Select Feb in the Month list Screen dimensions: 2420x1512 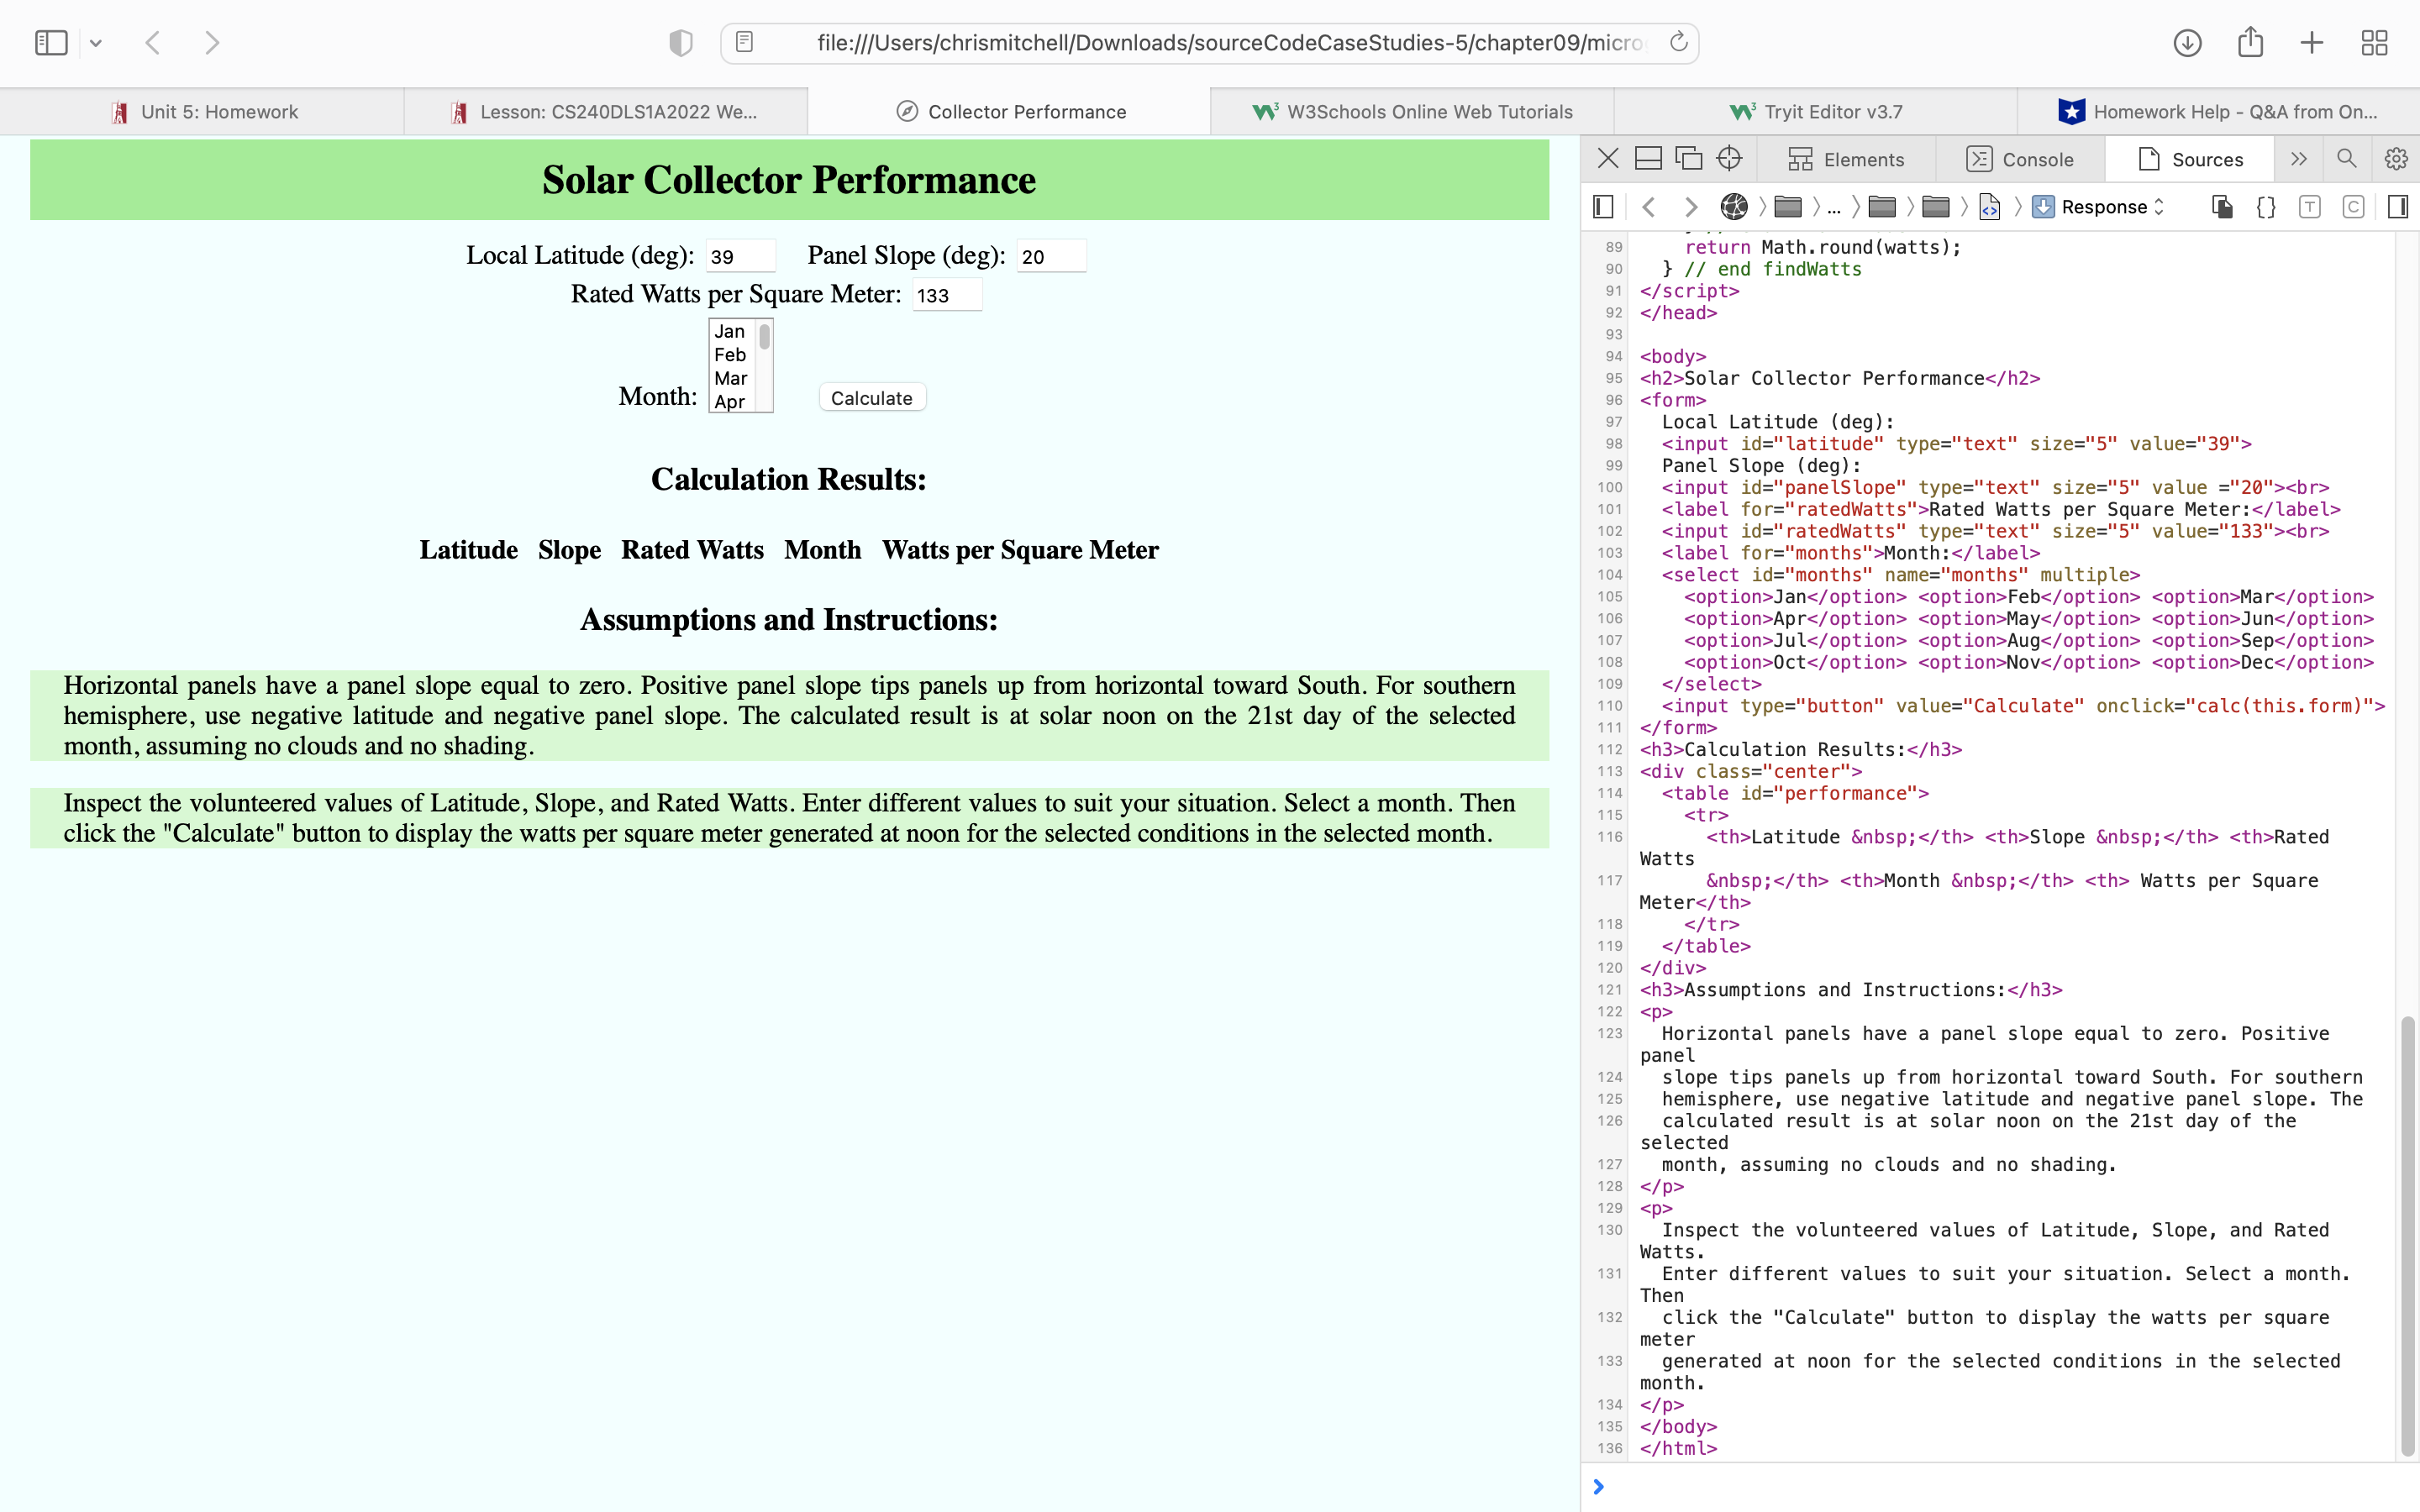(x=730, y=355)
